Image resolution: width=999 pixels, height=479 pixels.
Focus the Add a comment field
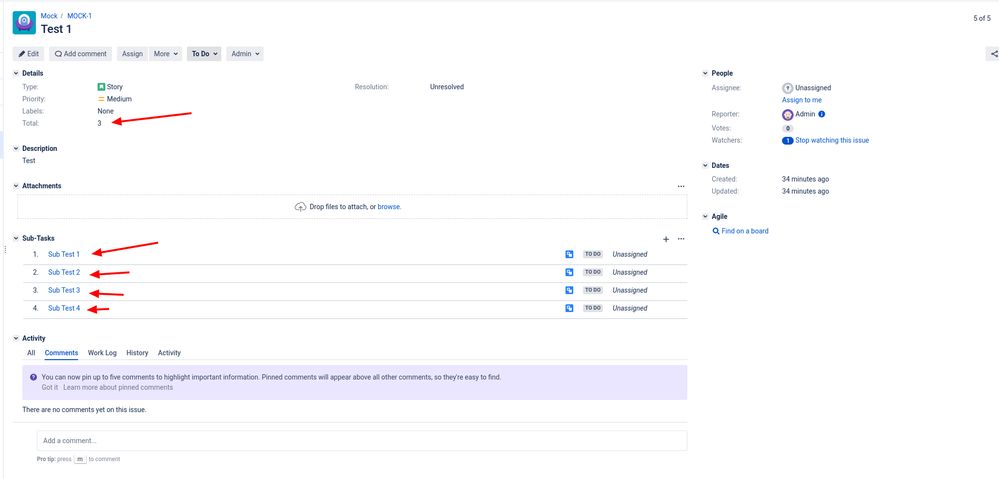click(x=362, y=440)
